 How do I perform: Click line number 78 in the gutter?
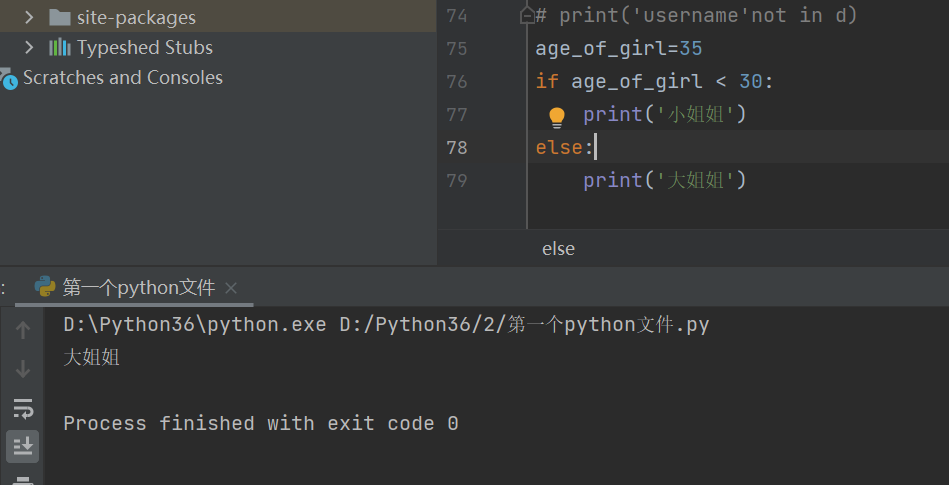[x=457, y=147]
